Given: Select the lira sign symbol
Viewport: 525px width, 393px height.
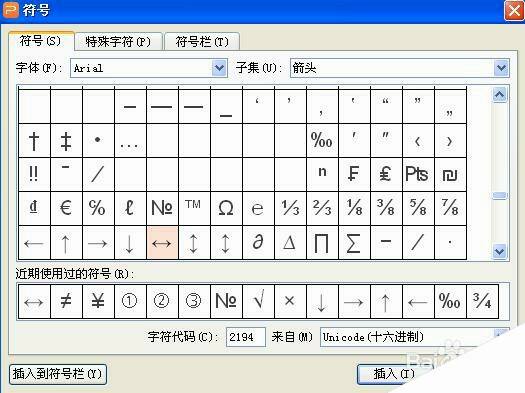Looking at the screenshot, I should coord(386,174).
